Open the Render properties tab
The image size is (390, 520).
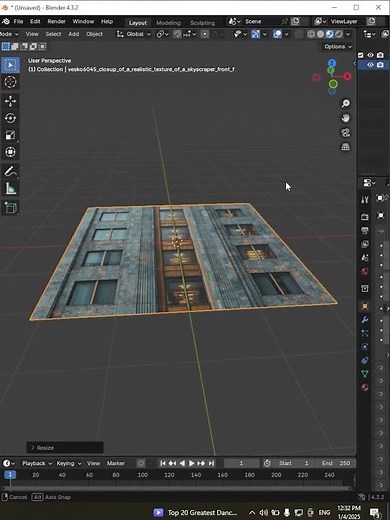365,217
